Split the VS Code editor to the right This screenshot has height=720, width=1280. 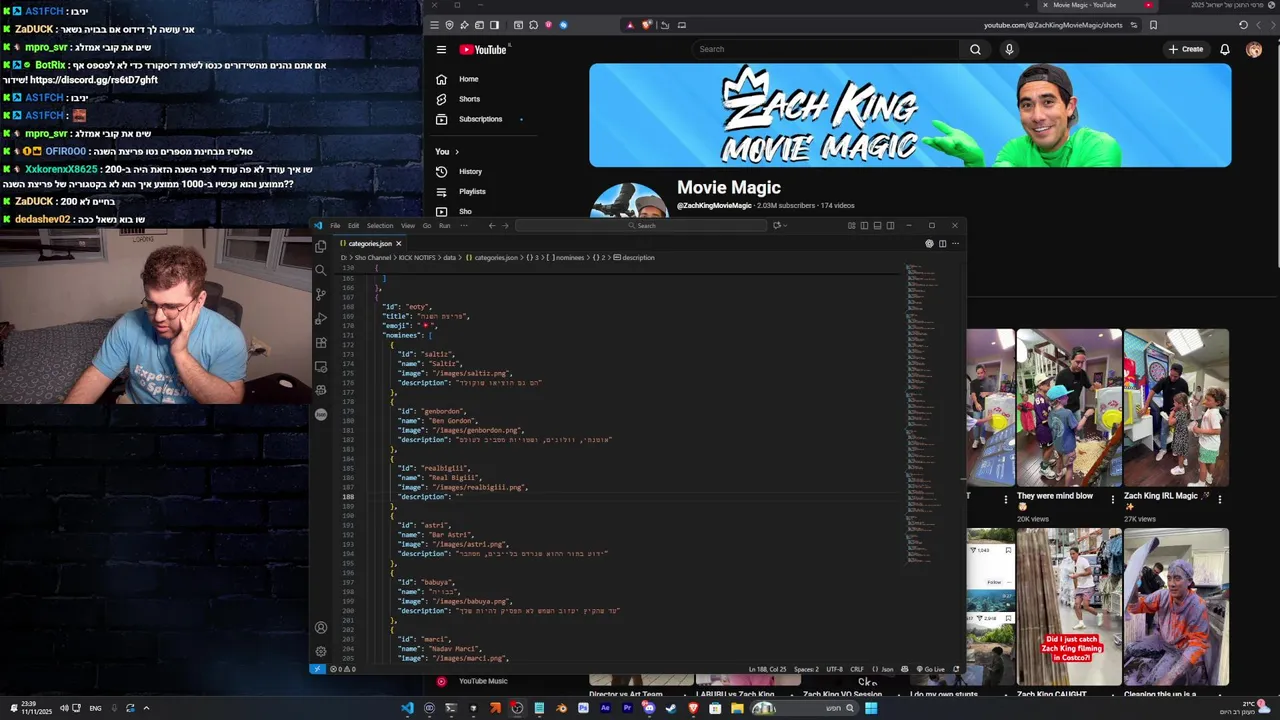pyautogui.click(x=942, y=243)
